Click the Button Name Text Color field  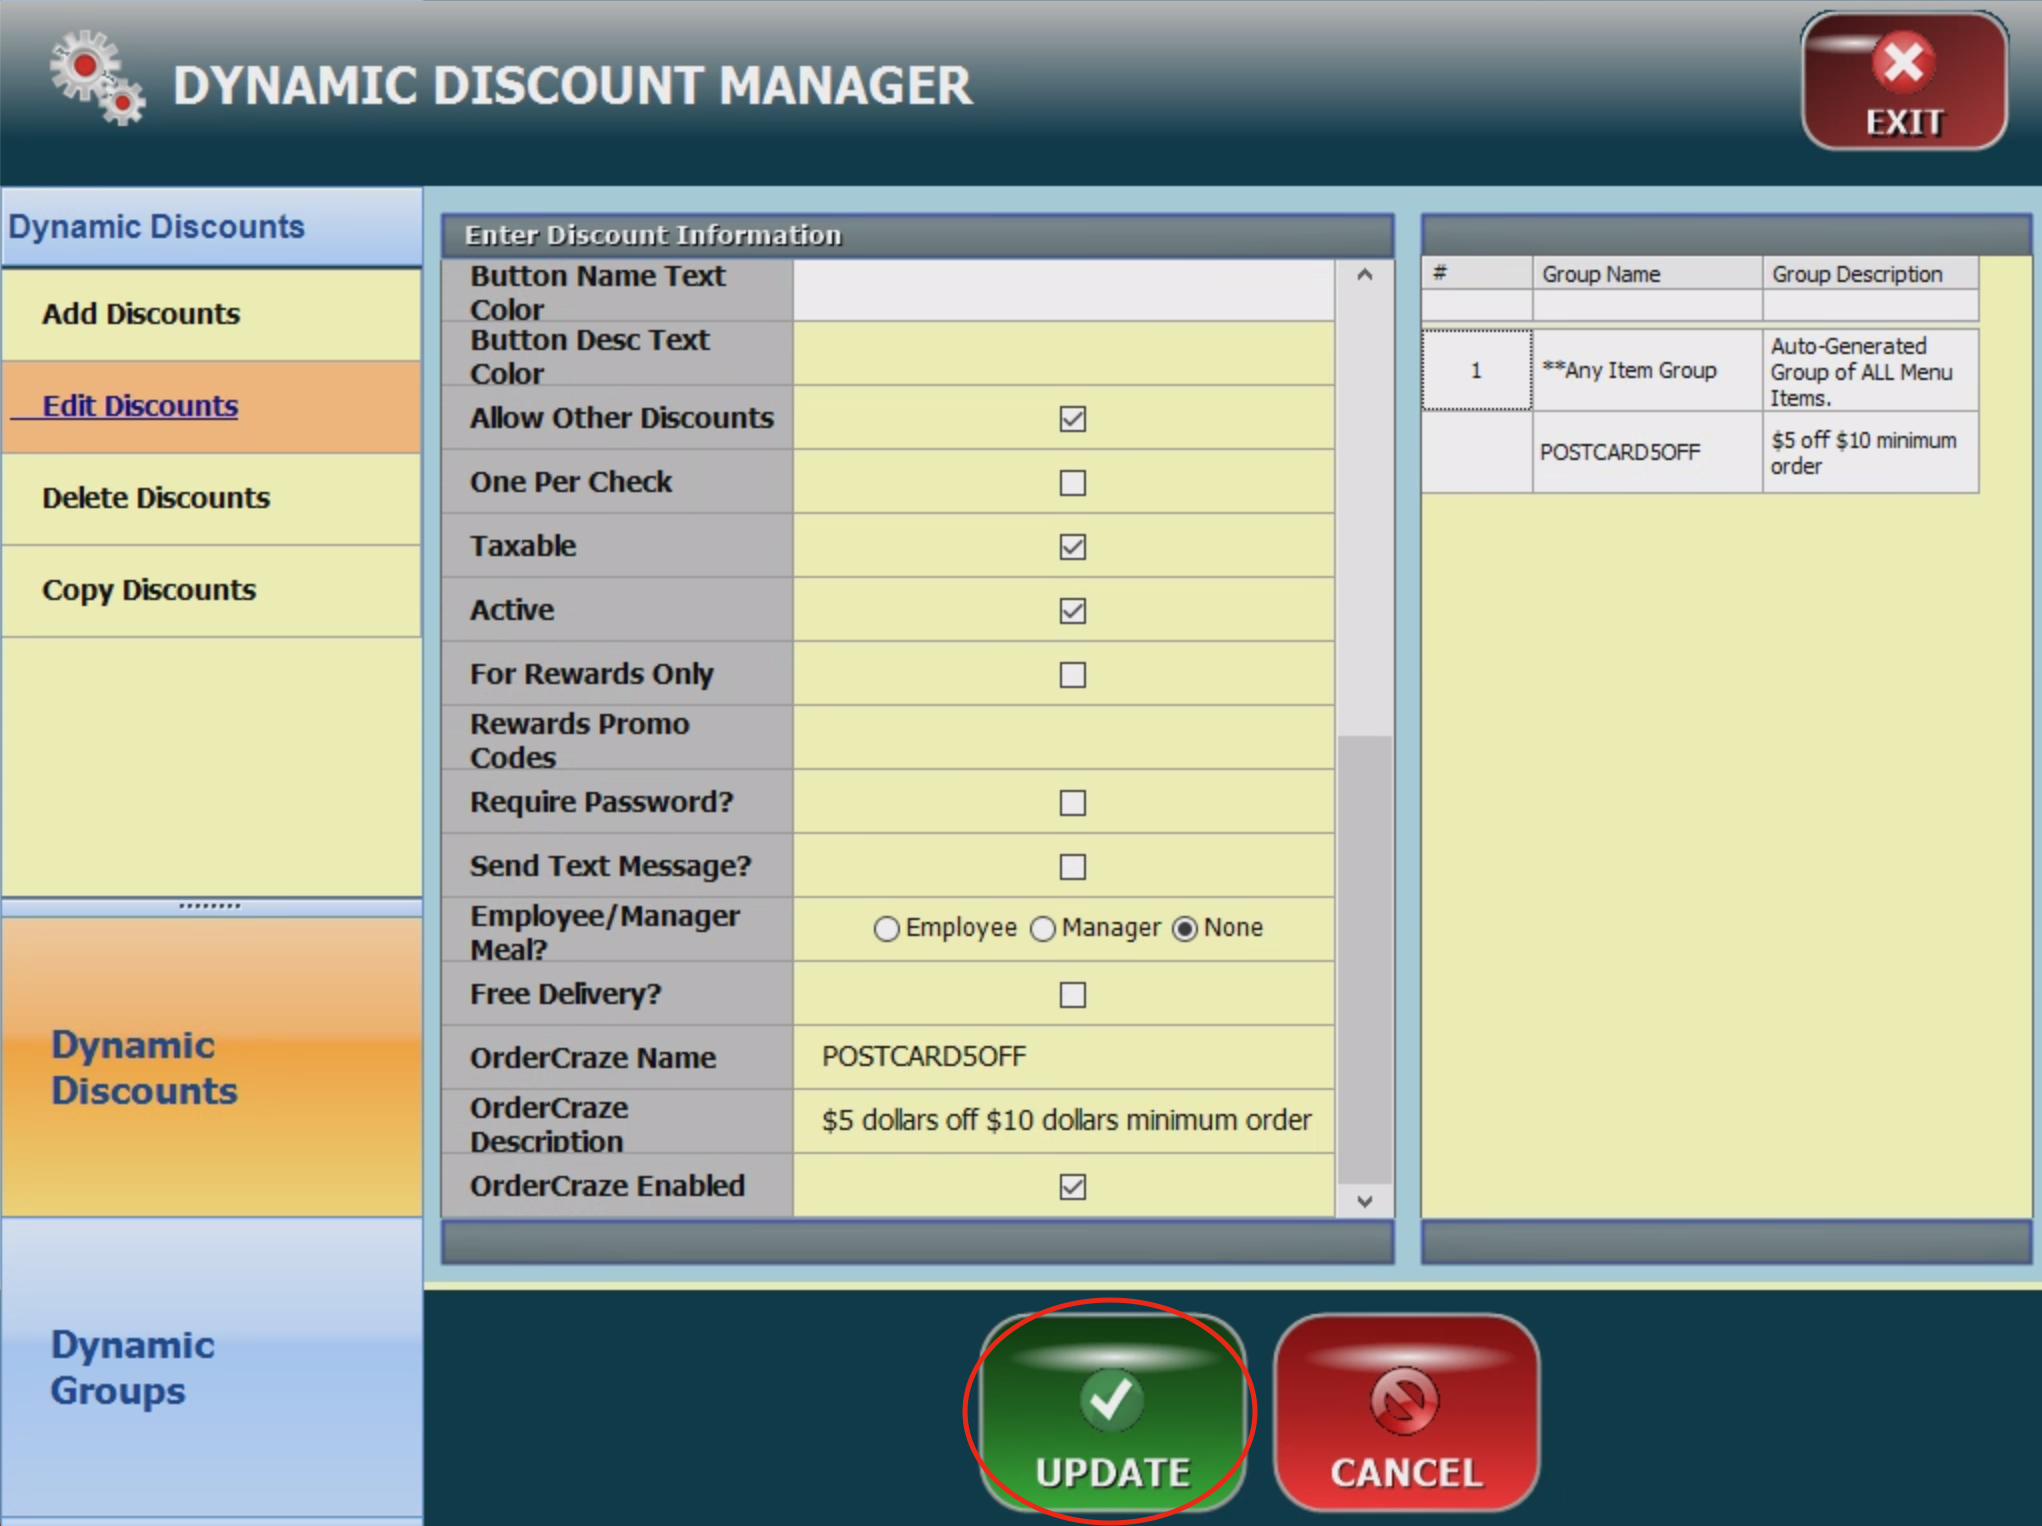click(1062, 291)
